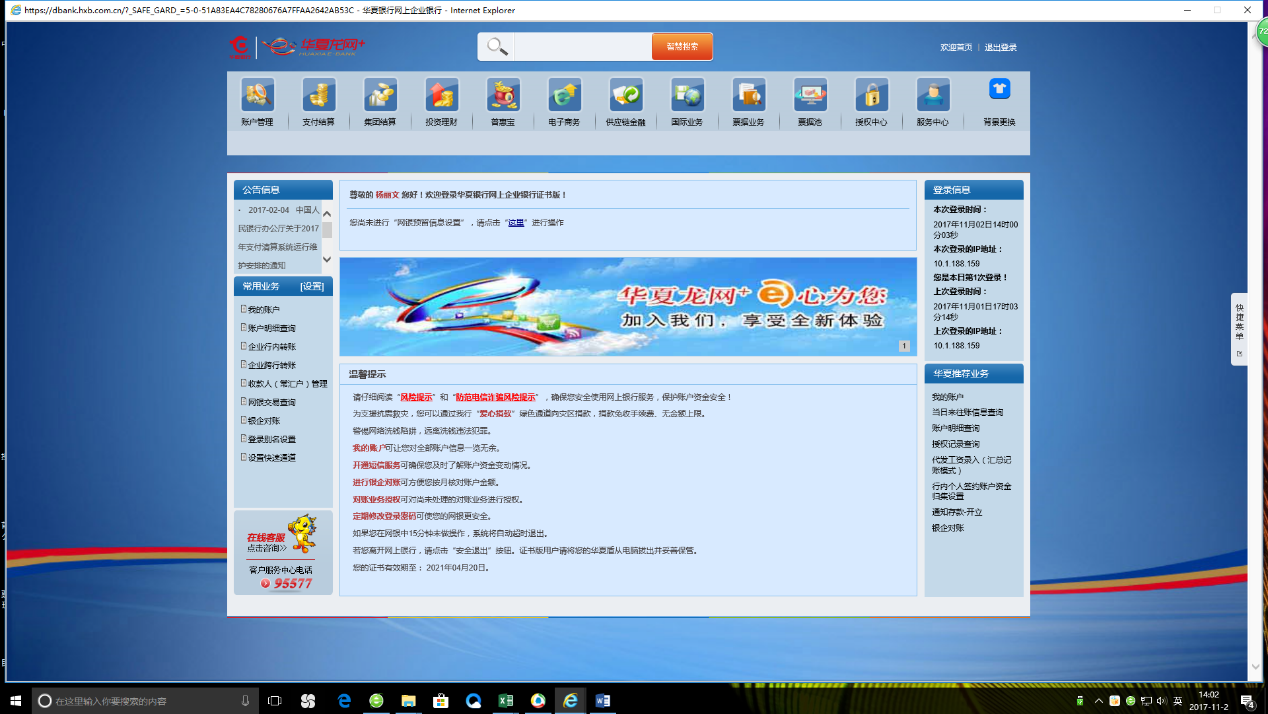Open the 投资理财 investment icon

coord(441,95)
